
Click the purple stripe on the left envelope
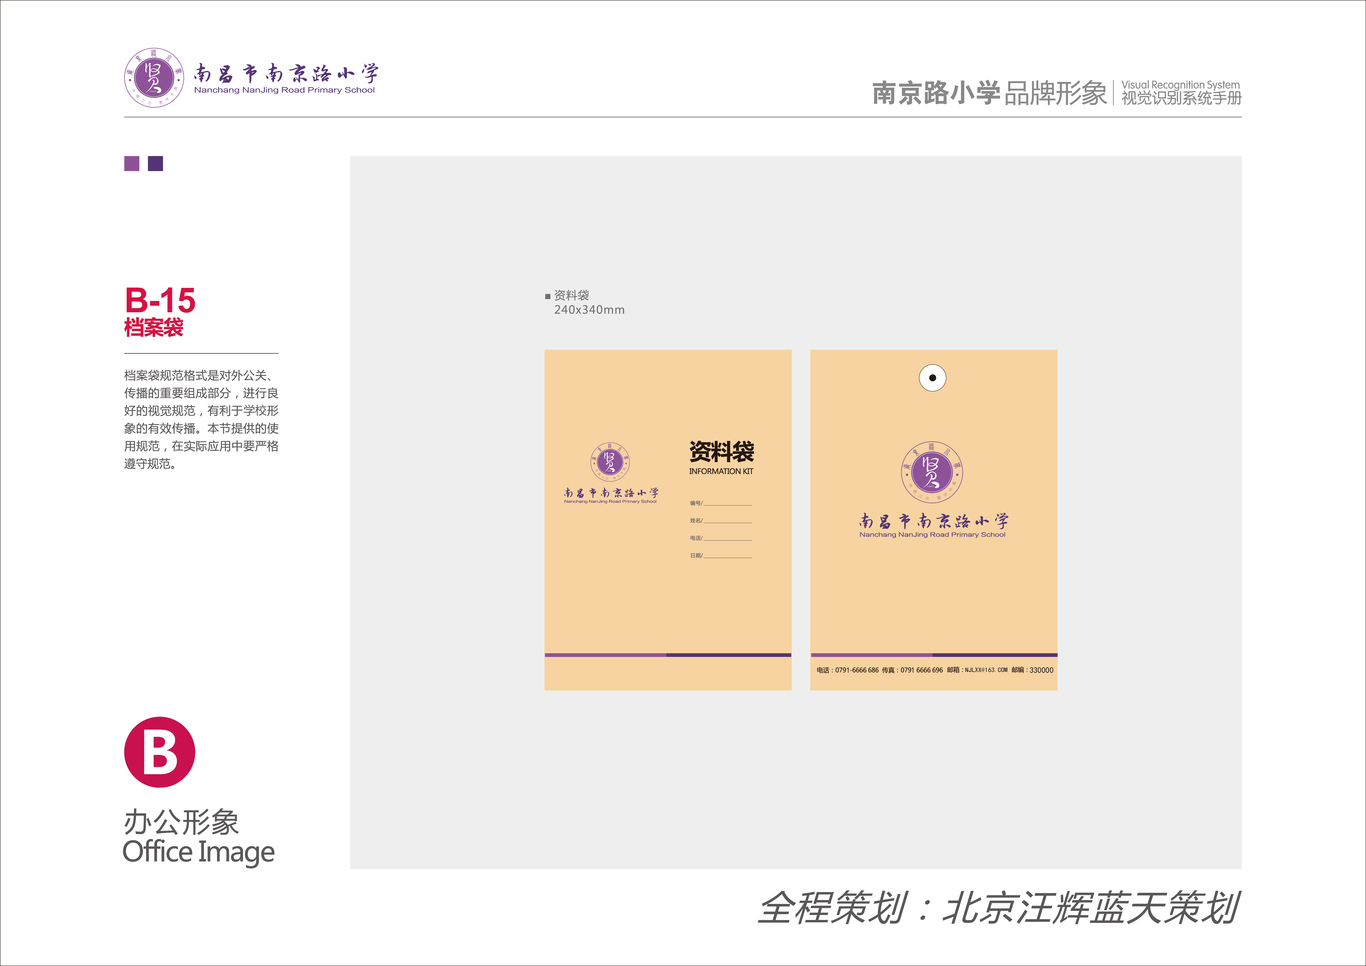click(x=668, y=655)
